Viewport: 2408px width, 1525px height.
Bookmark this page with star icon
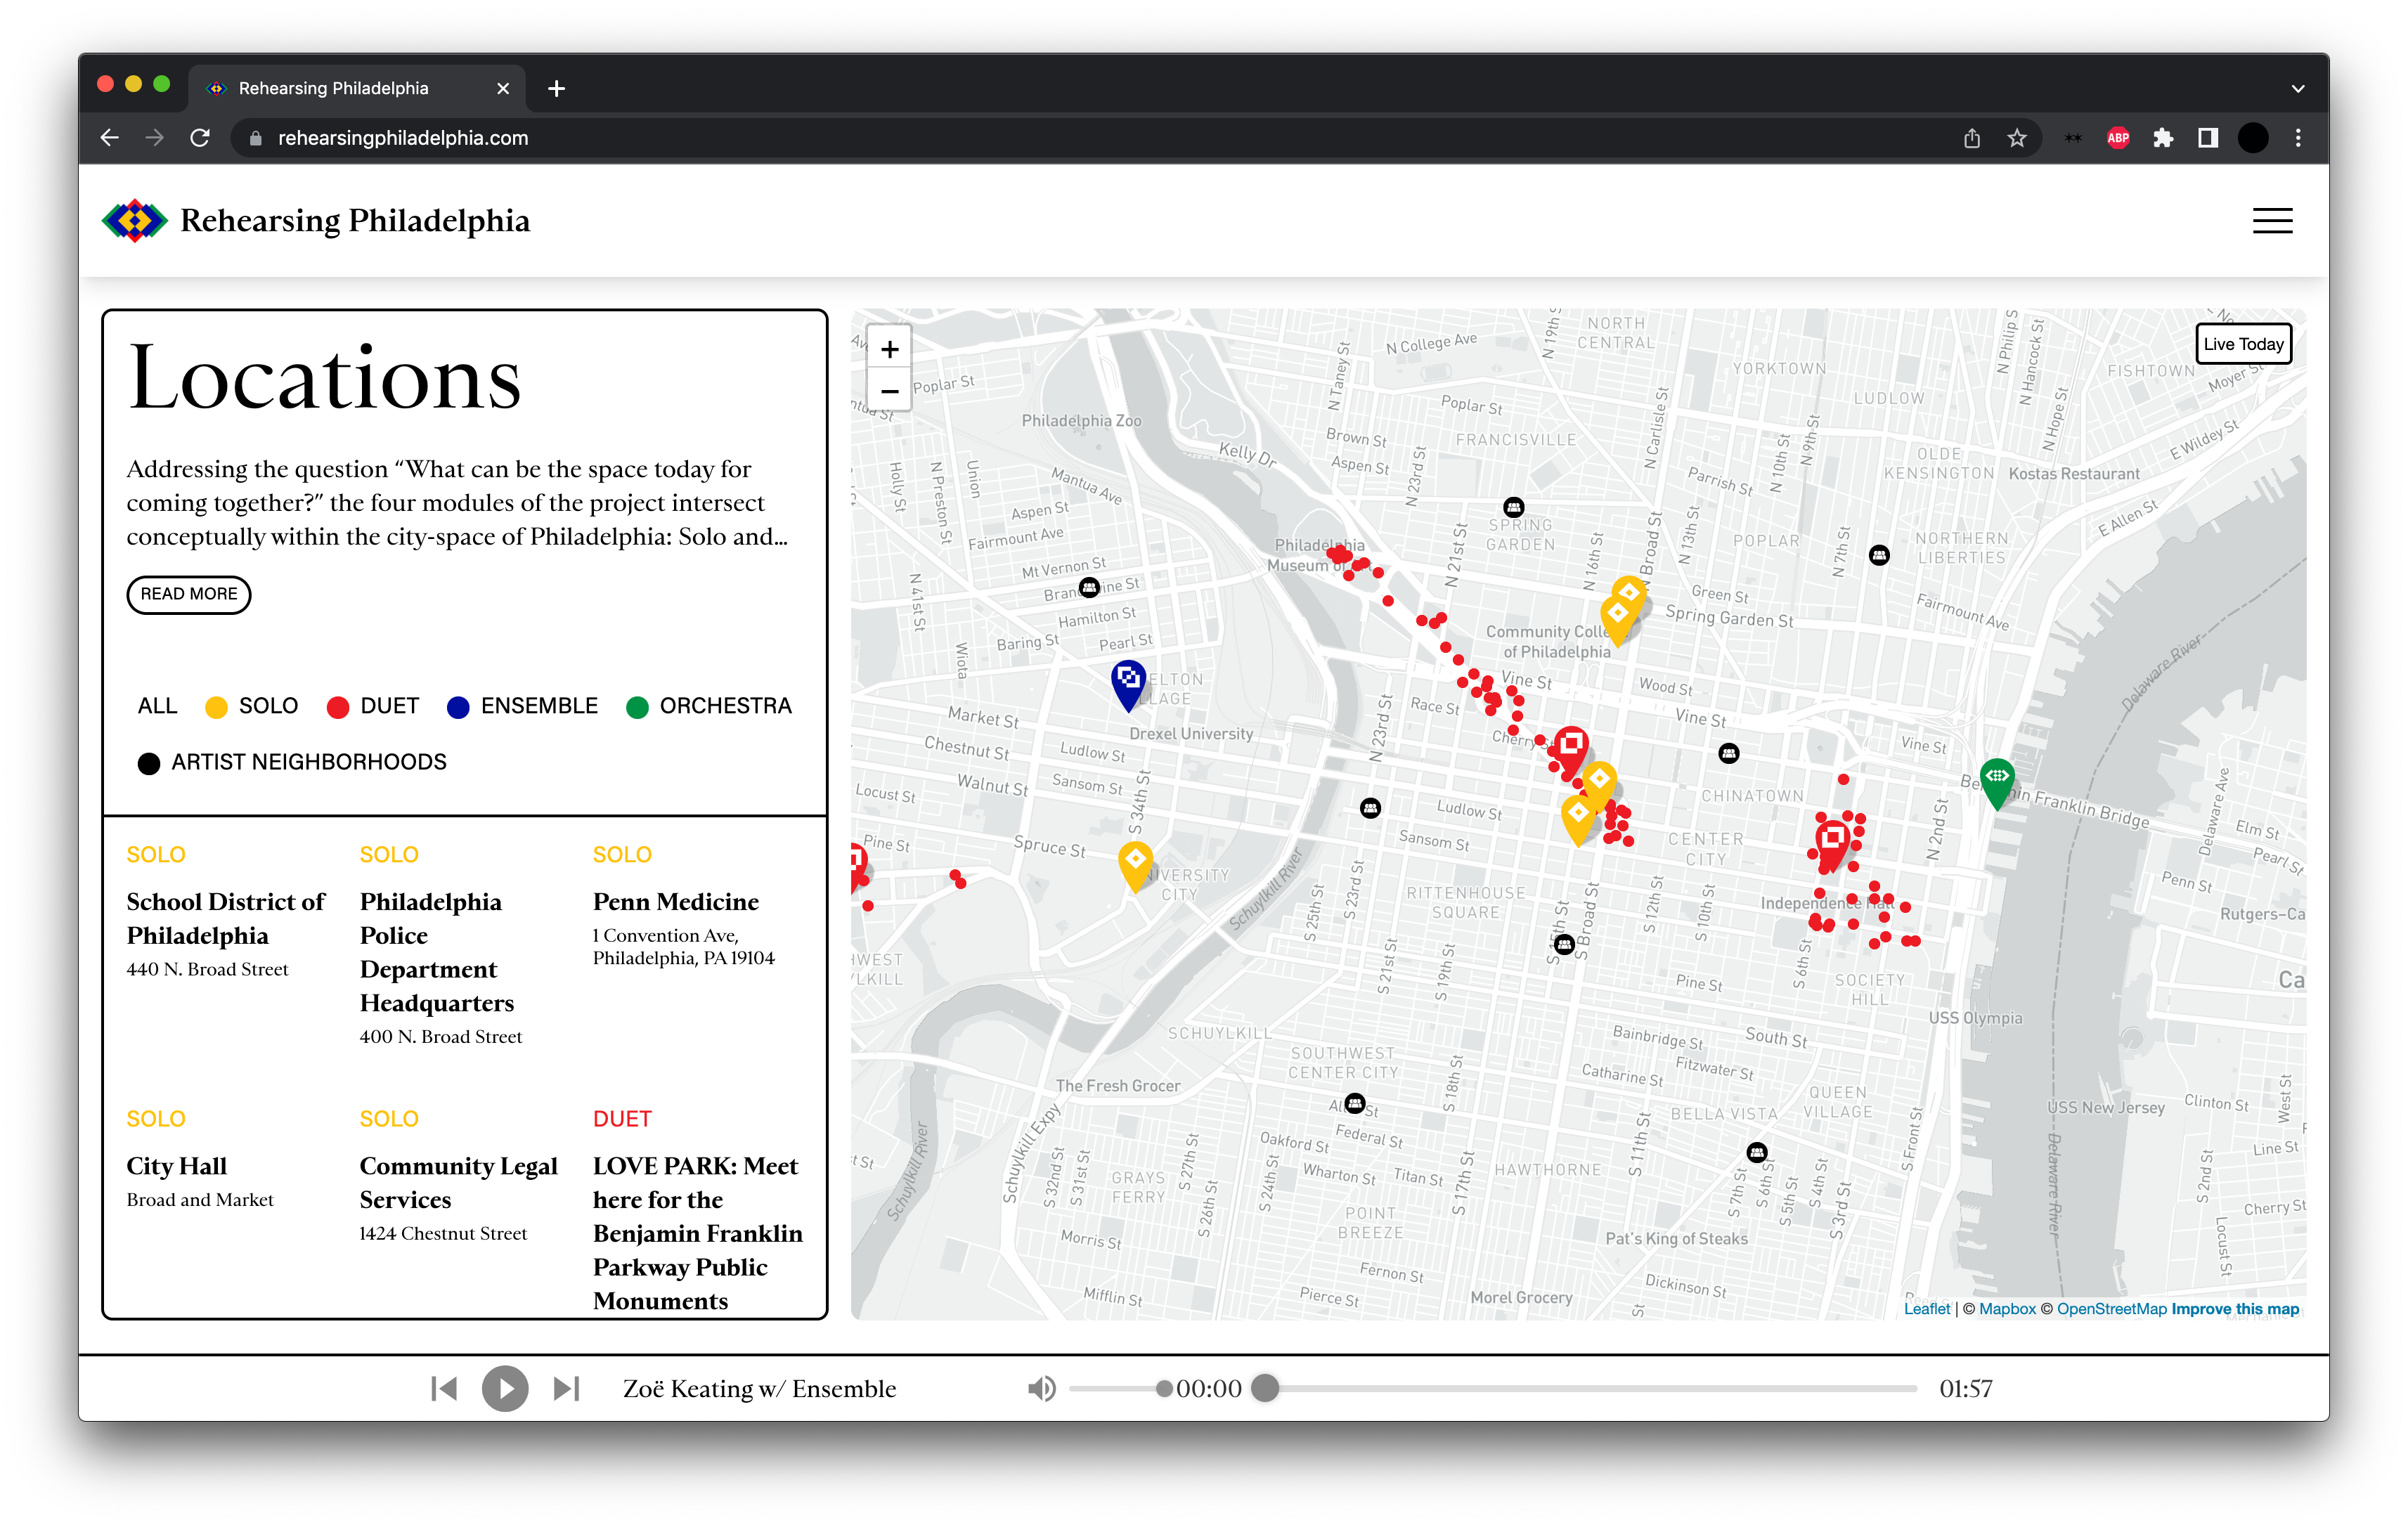(x=2016, y=138)
